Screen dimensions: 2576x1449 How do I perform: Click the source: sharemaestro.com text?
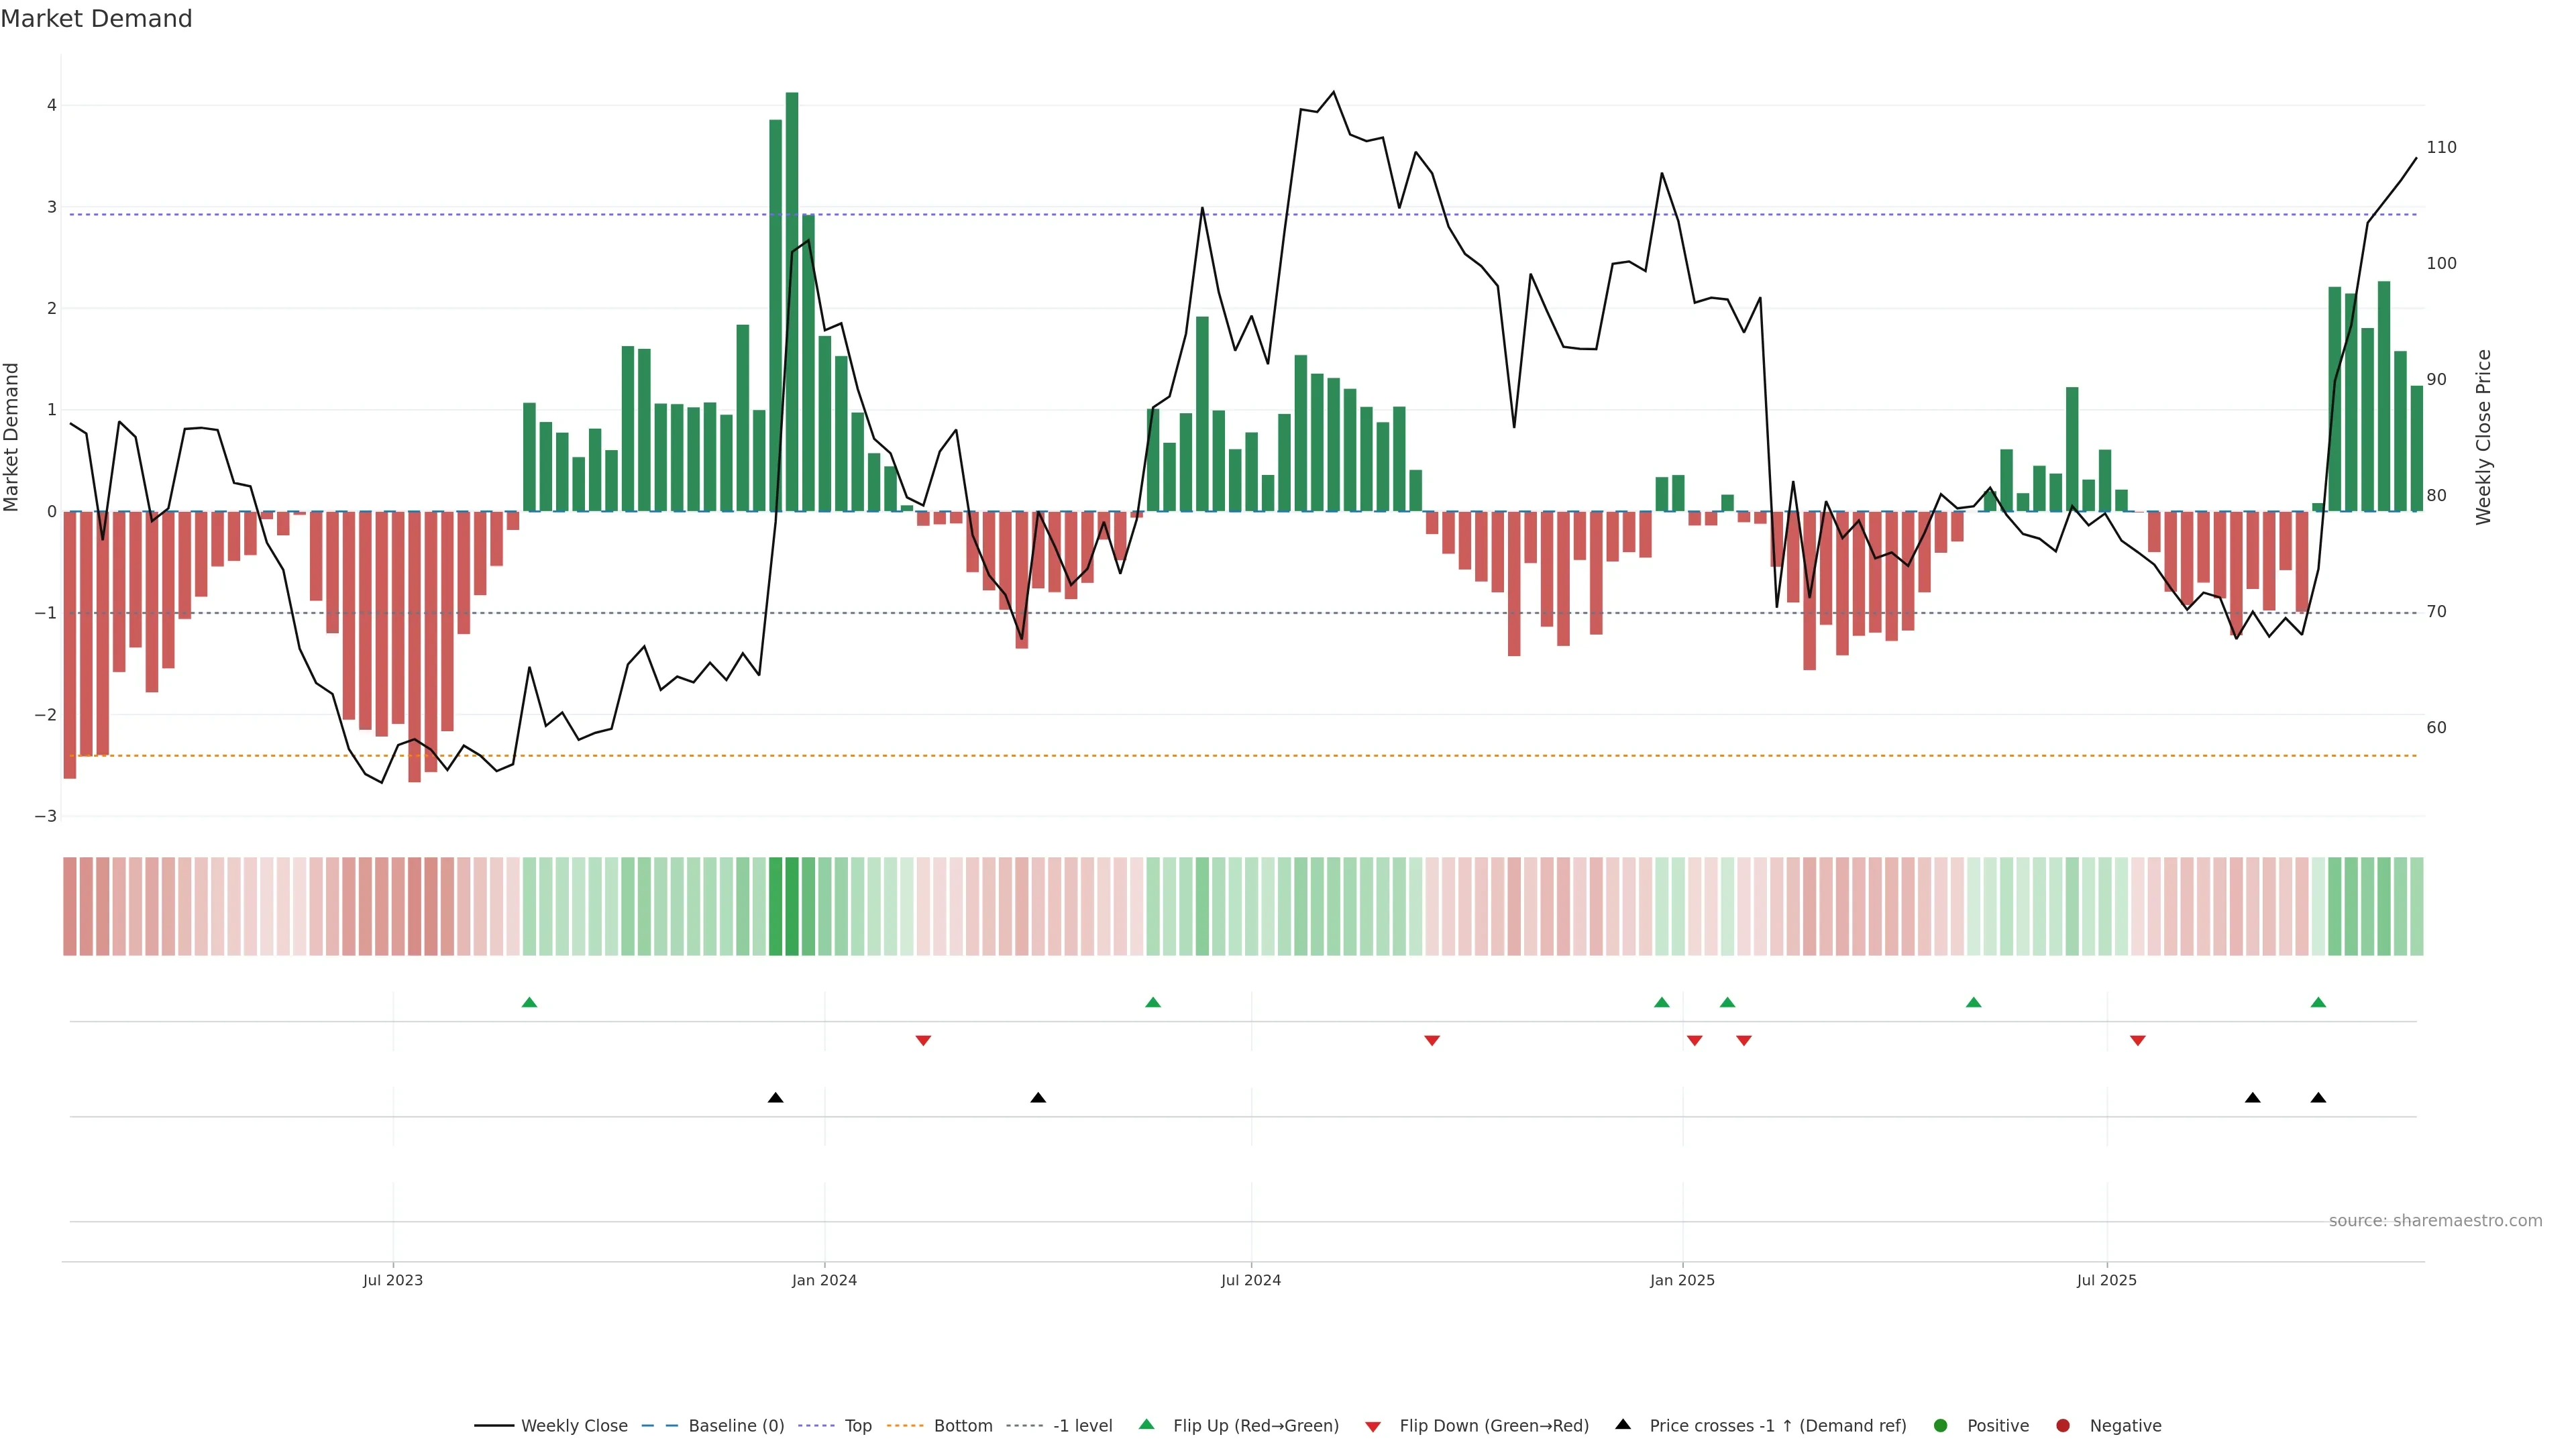tap(2435, 1220)
